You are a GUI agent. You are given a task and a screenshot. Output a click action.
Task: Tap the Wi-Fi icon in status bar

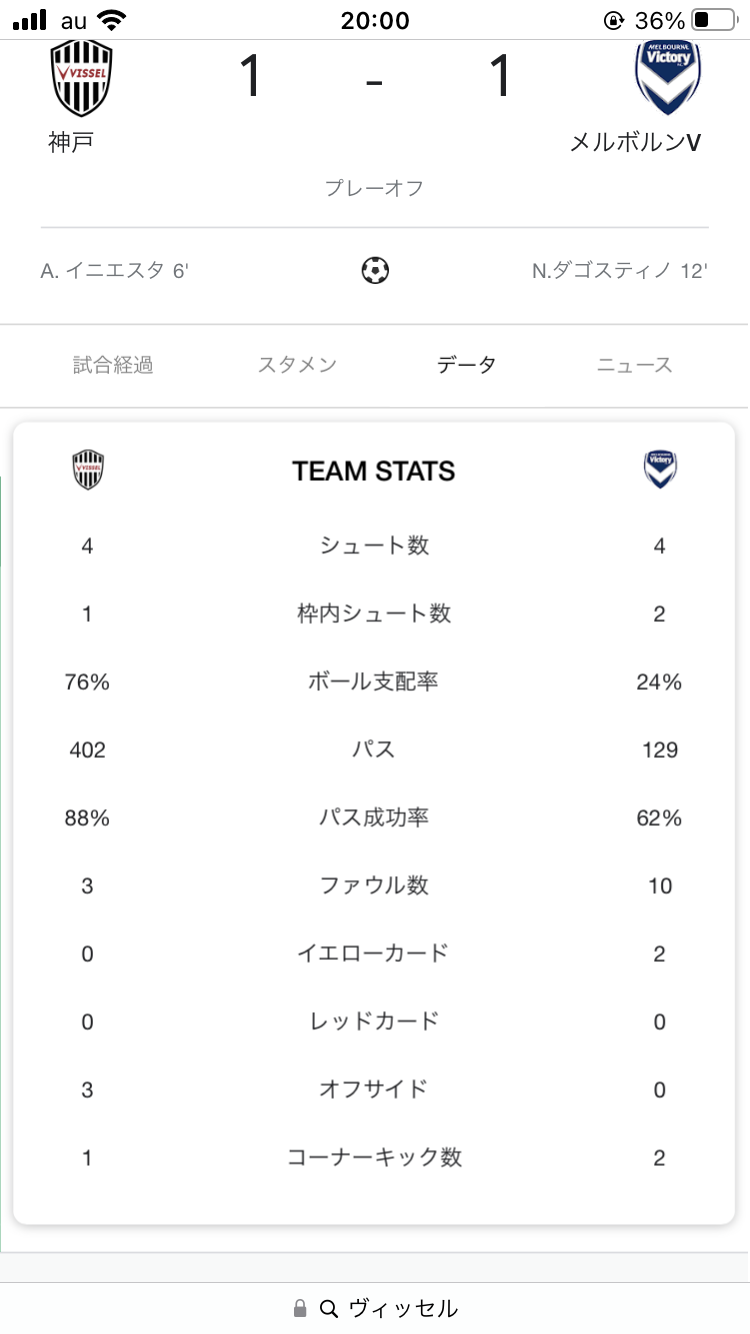coord(113,20)
